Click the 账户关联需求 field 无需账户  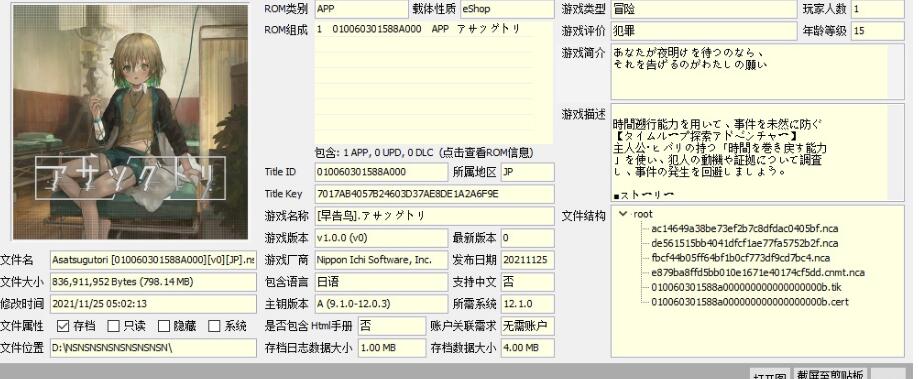[527, 326]
